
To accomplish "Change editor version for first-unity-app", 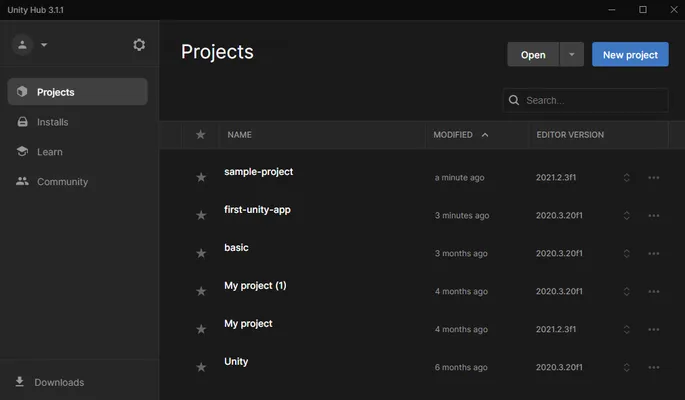I will pyautogui.click(x=626, y=215).
